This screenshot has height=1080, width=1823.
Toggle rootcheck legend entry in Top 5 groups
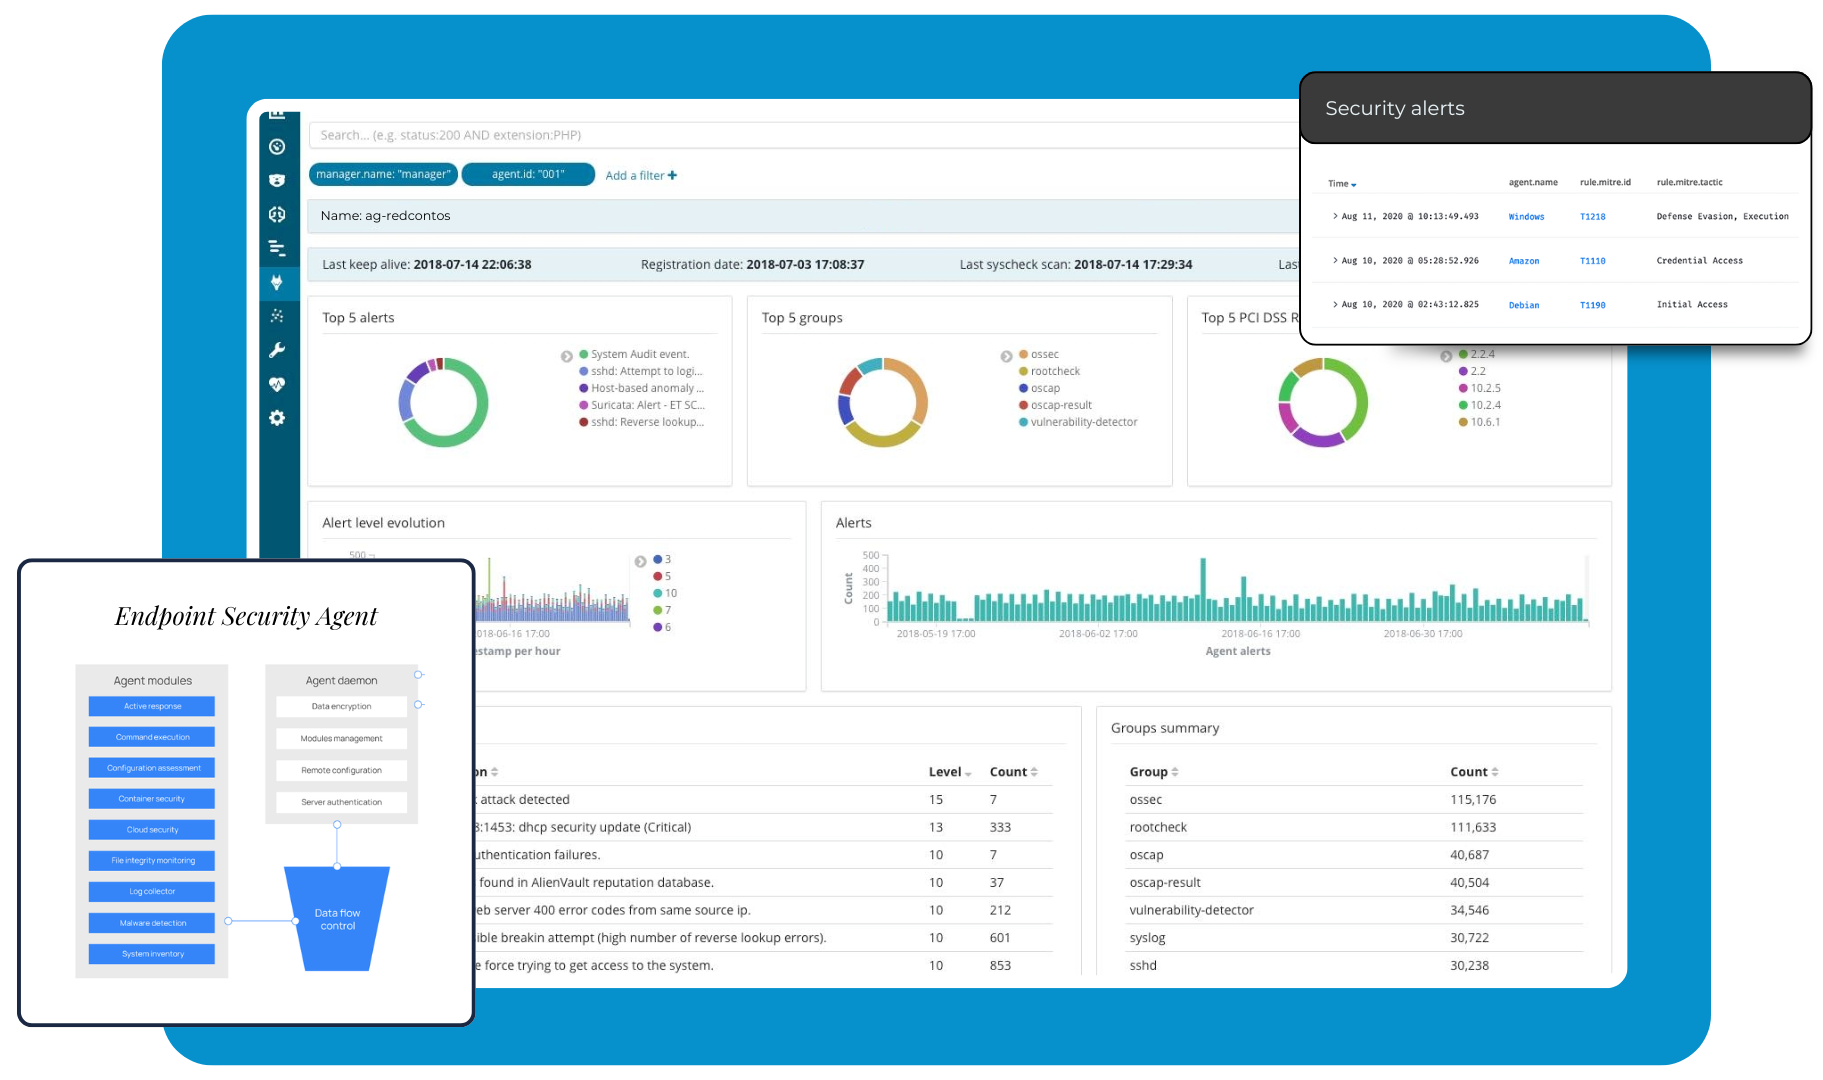(x=1049, y=371)
